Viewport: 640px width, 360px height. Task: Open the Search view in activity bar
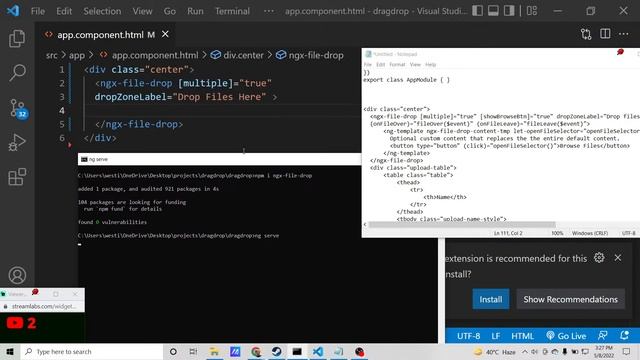pos(17,73)
